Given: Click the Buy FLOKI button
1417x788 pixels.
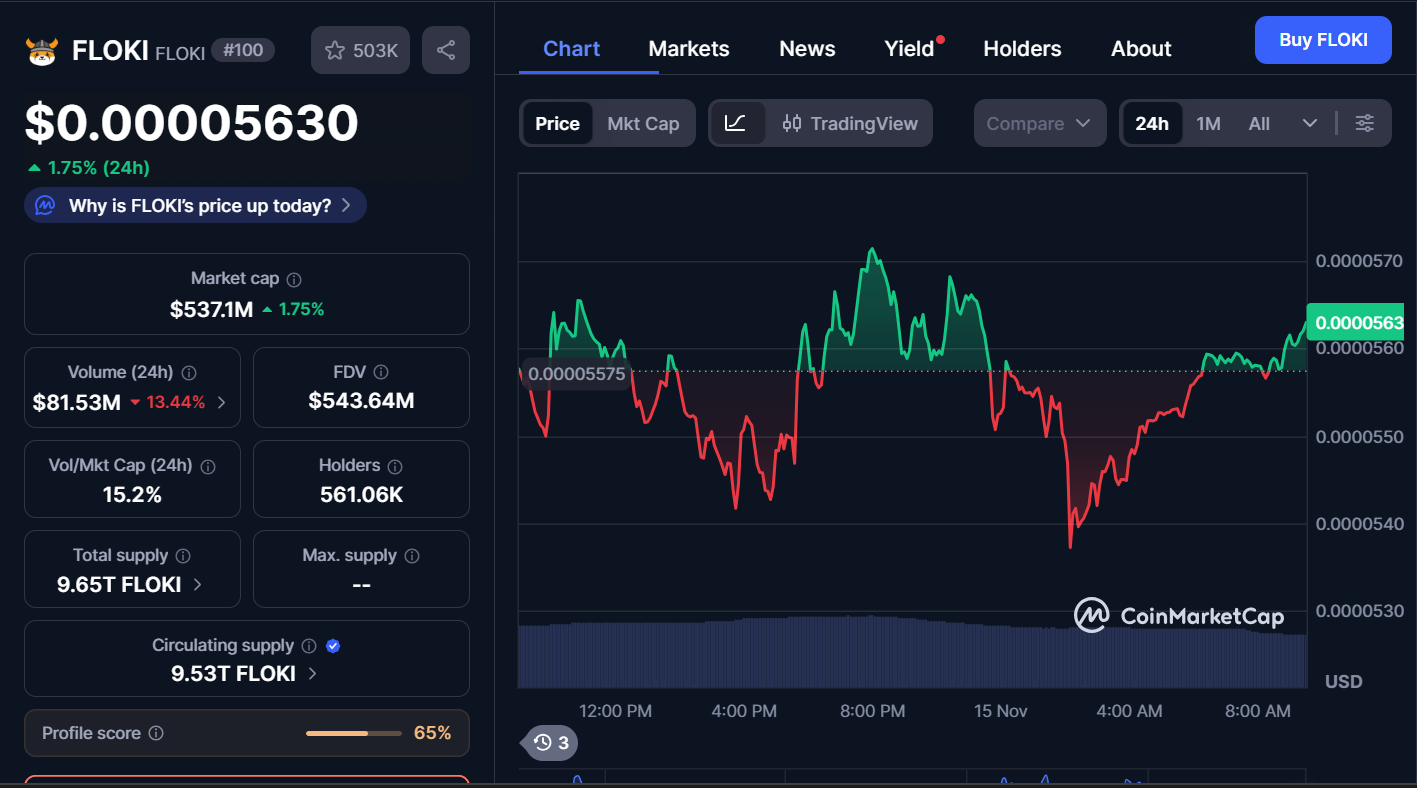Looking at the screenshot, I should [x=1322, y=40].
